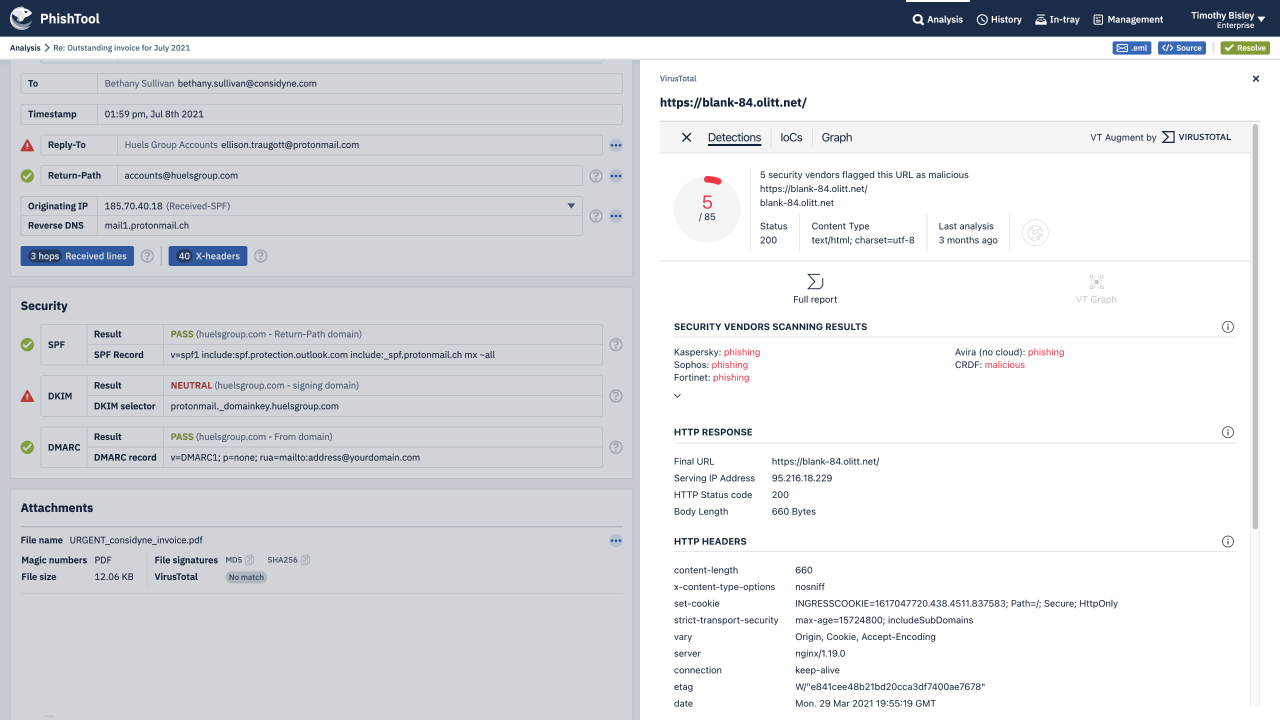Switch to the IoCs tab
The height and width of the screenshot is (720, 1280).
[x=791, y=138]
